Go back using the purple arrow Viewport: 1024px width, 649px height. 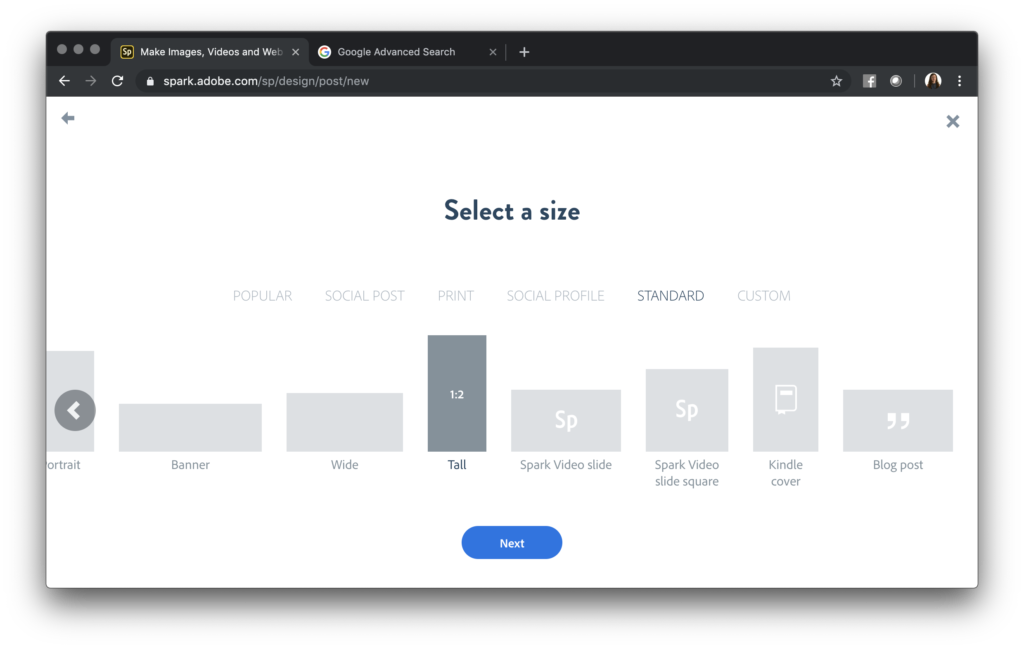pyautogui.click(x=67, y=118)
